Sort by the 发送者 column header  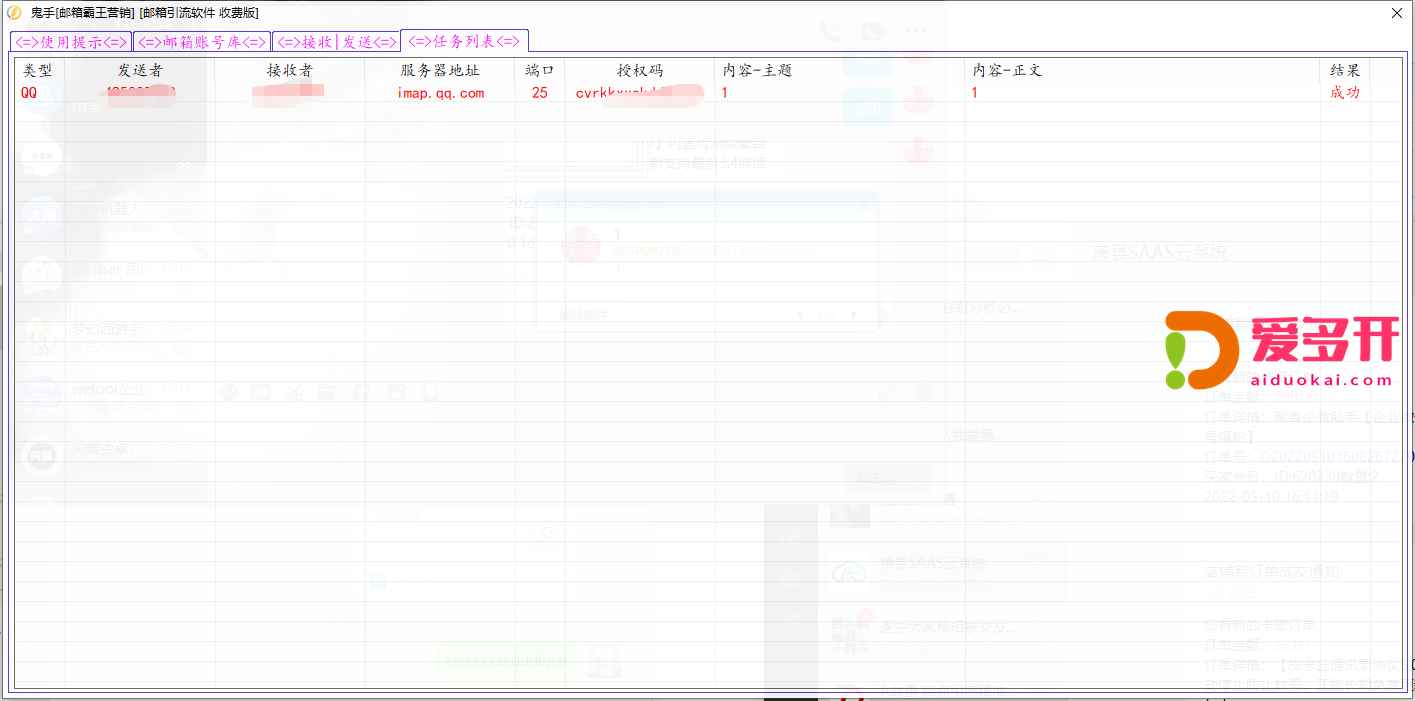coord(140,71)
